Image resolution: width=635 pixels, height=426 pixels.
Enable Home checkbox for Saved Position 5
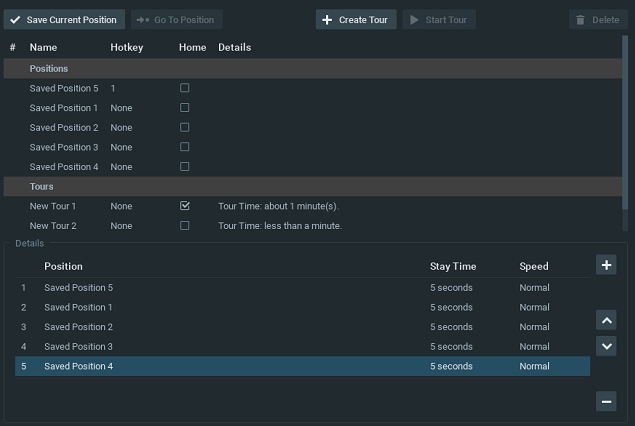[x=184, y=88]
